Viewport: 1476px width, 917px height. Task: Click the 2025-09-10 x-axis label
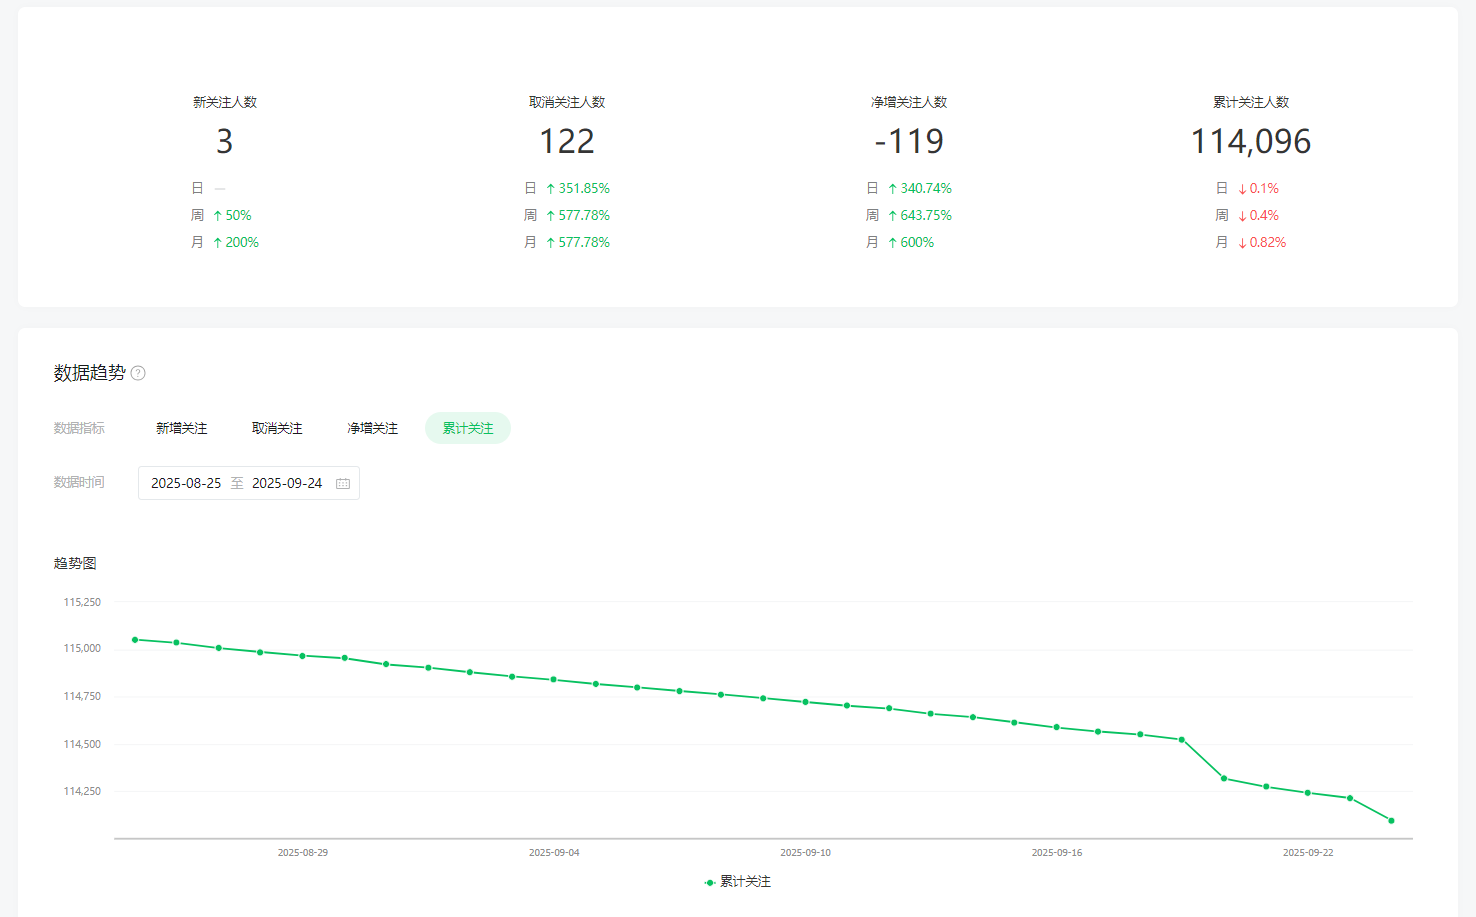806,853
